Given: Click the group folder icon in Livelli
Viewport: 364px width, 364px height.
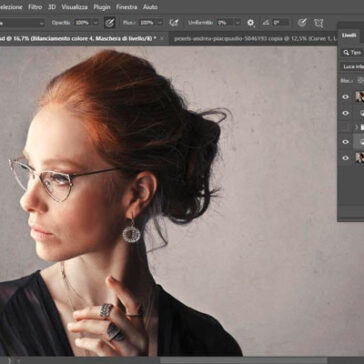Looking at the screenshot, I should pyautogui.click(x=362, y=127).
